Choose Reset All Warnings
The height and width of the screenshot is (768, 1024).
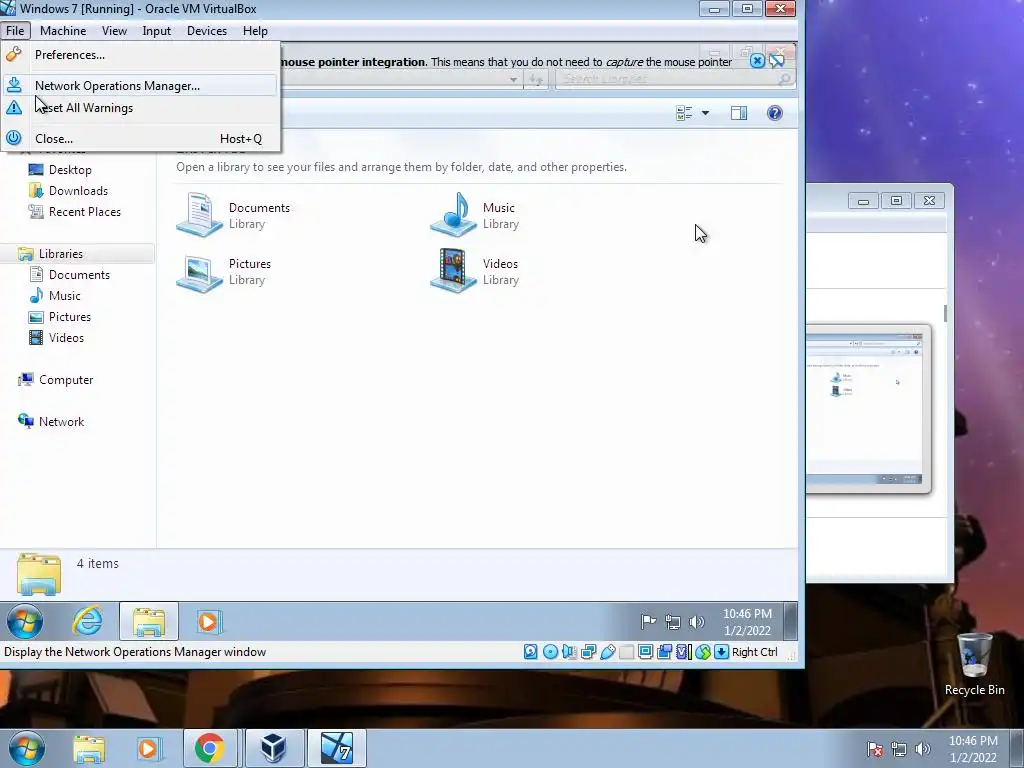tap(140, 108)
